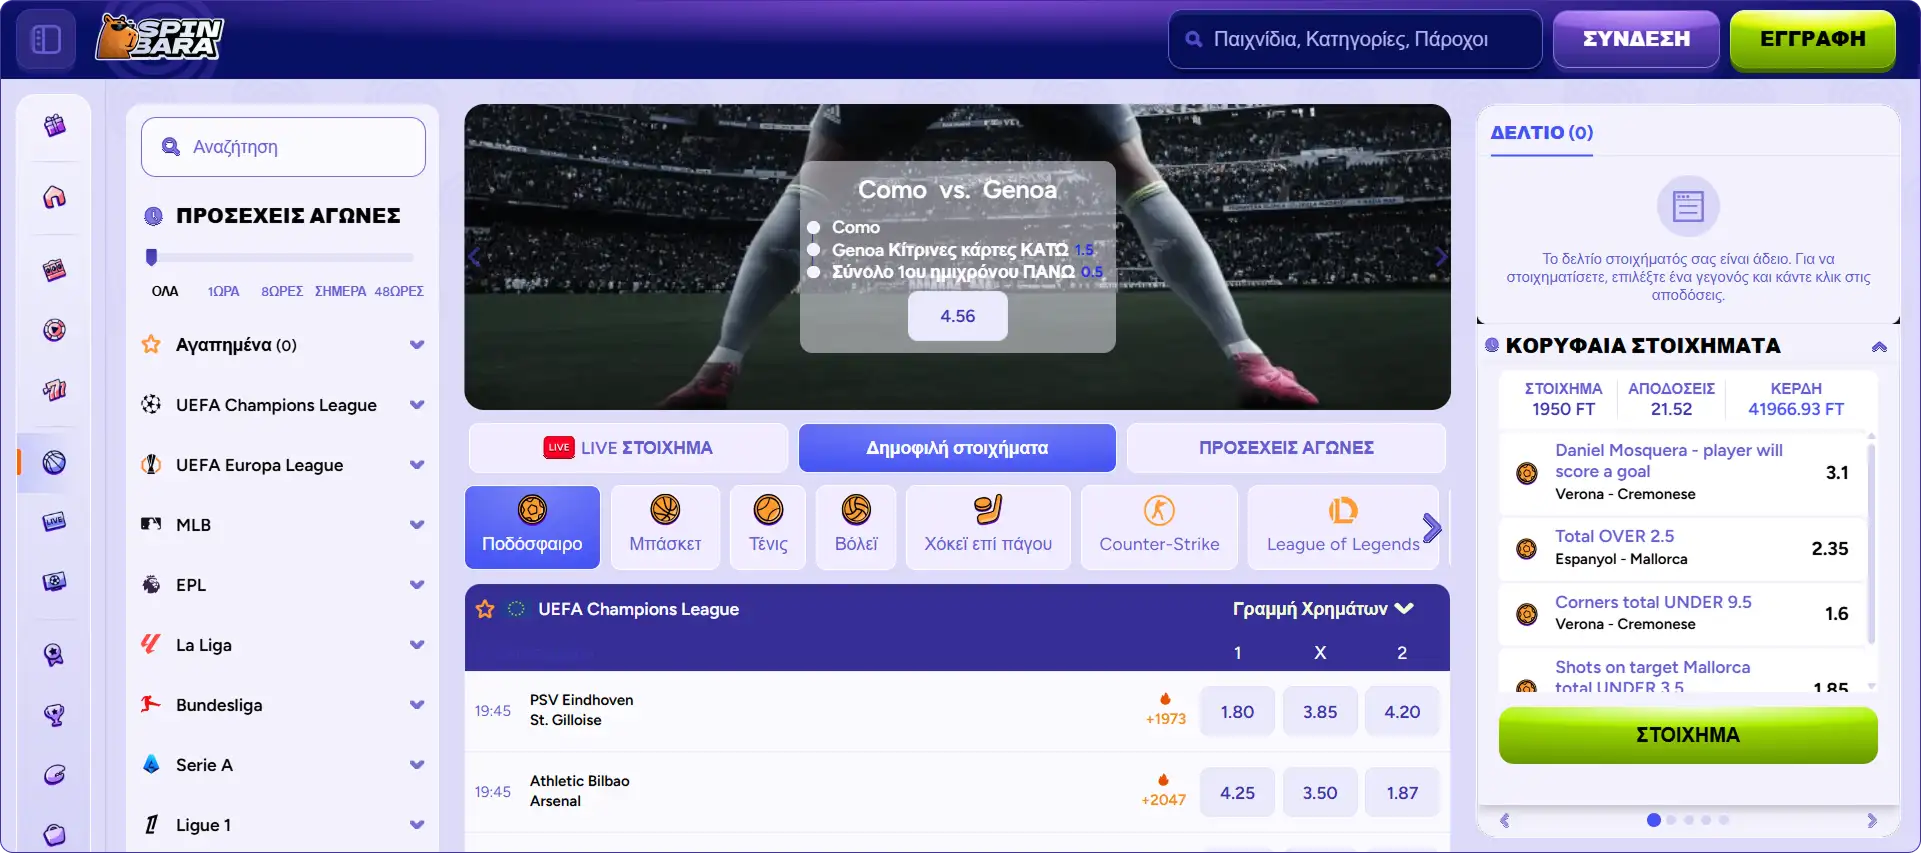Select odds 1.80 for PSV Eindhoven

point(1237,712)
